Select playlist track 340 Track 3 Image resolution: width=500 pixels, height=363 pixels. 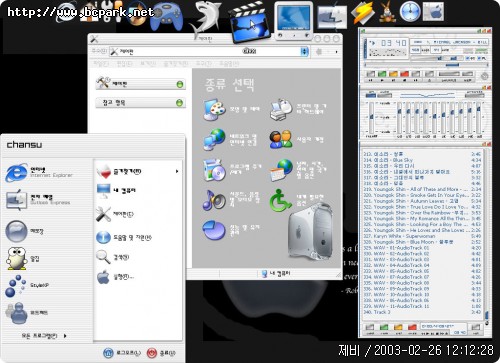422,312
